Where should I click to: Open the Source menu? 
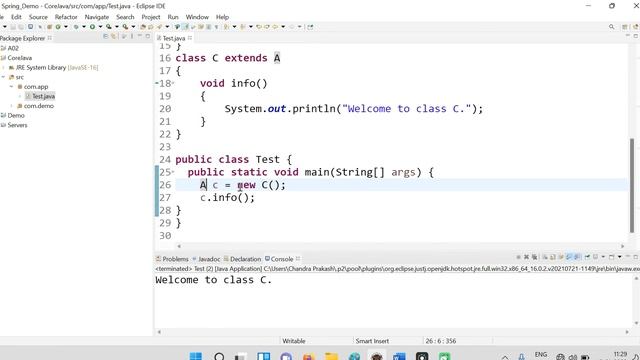[x=38, y=17]
